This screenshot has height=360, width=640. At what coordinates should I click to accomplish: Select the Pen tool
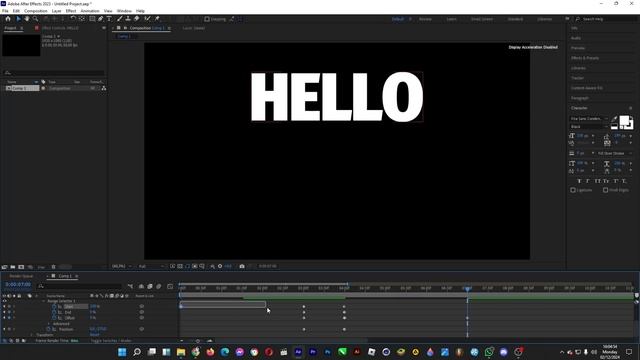pyautogui.click(x=100, y=19)
